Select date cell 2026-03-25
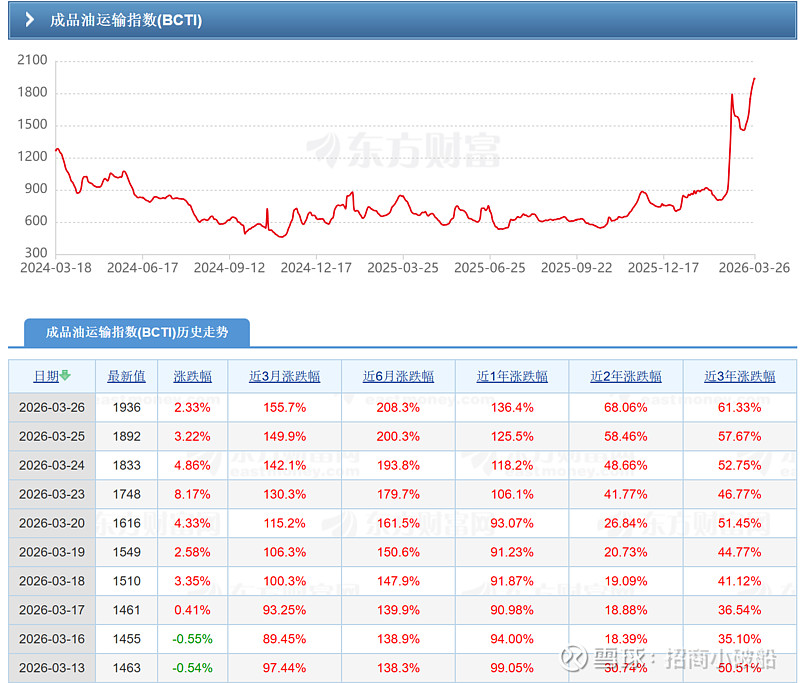 (x=52, y=437)
